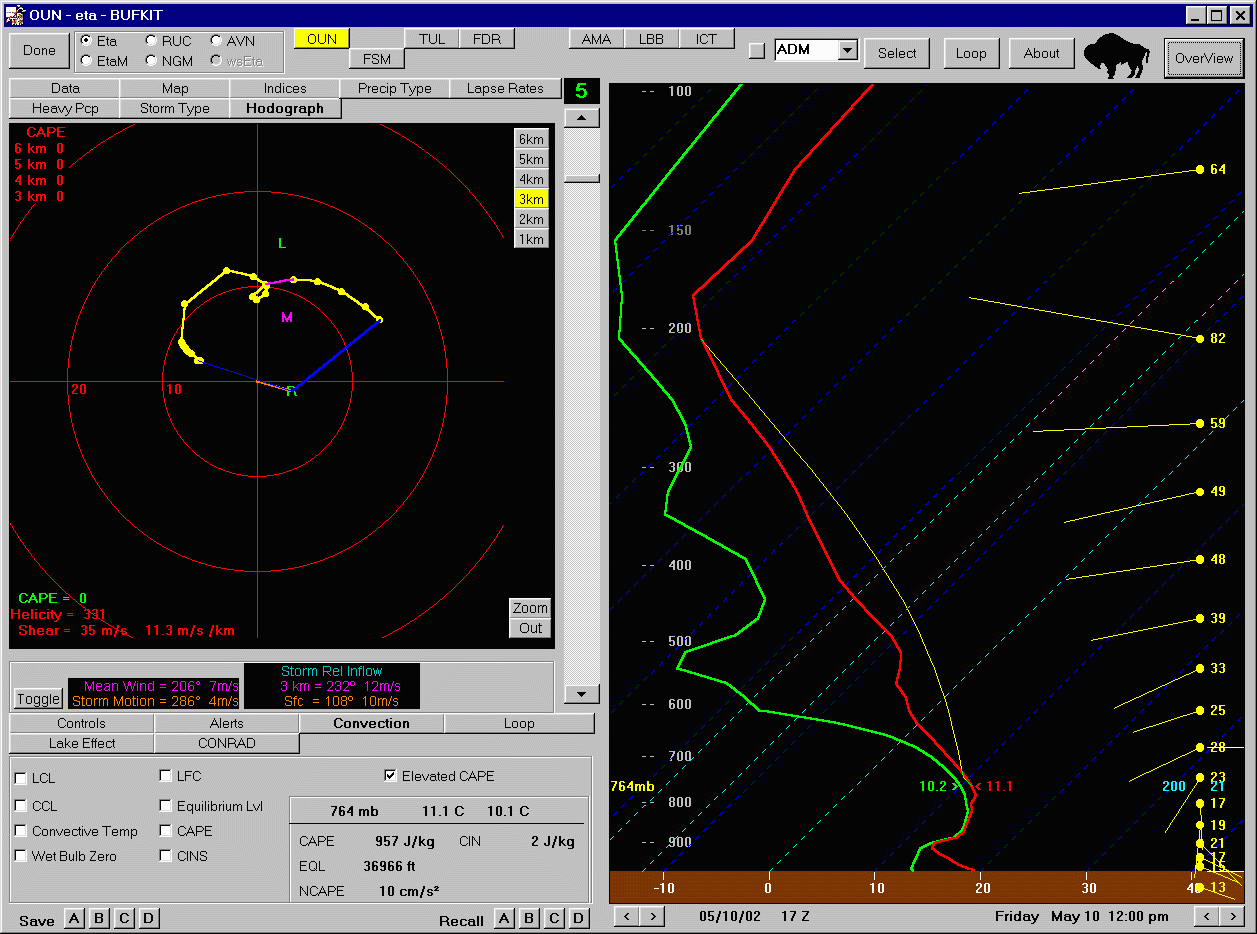Open the Alerts tab
Image resolution: width=1257 pixels, height=934 pixels.
tap(227, 724)
